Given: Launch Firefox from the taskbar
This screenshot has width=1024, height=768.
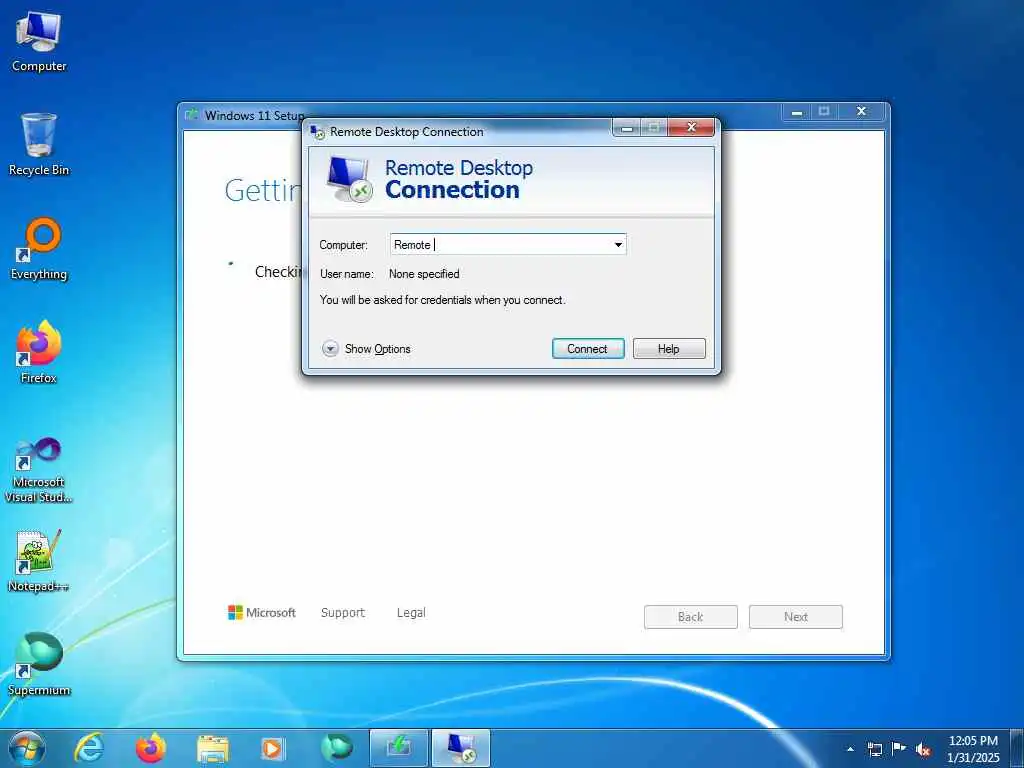Looking at the screenshot, I should pos(151,748).
